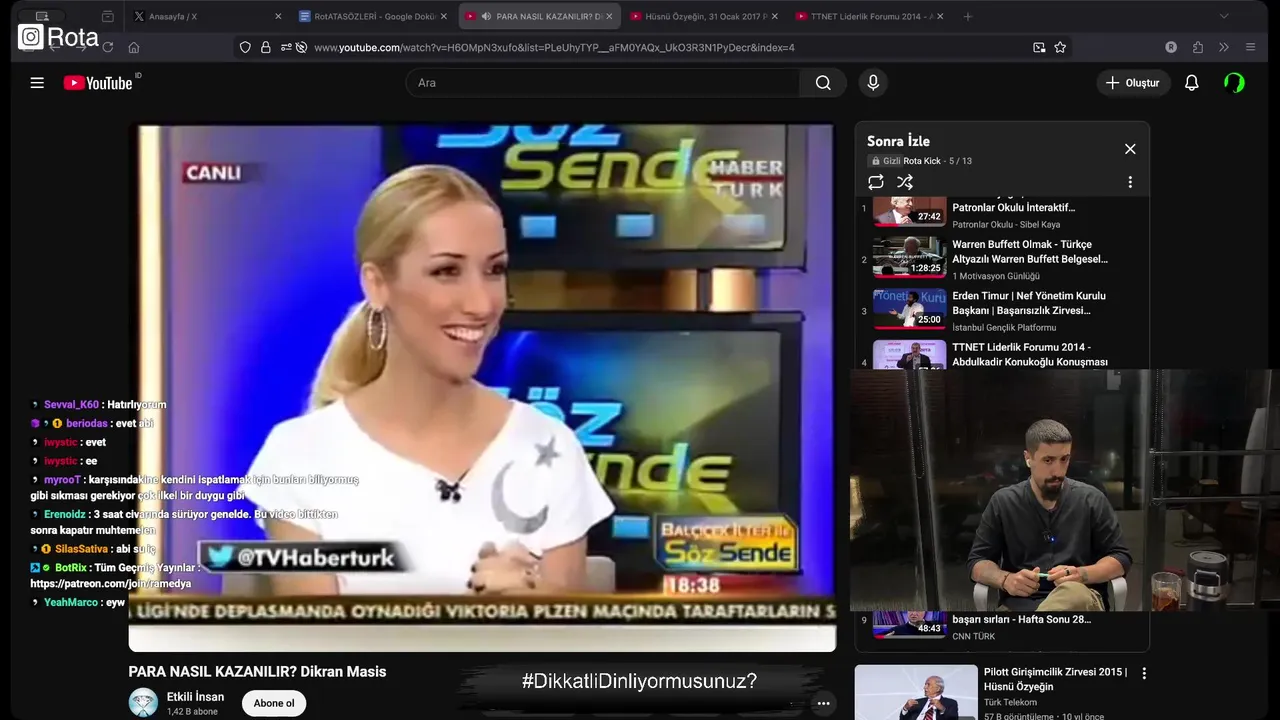Close the Hüsnü Özyeğin tab
The width and height of the screenshot is (1280, 720).
(774, 16)
